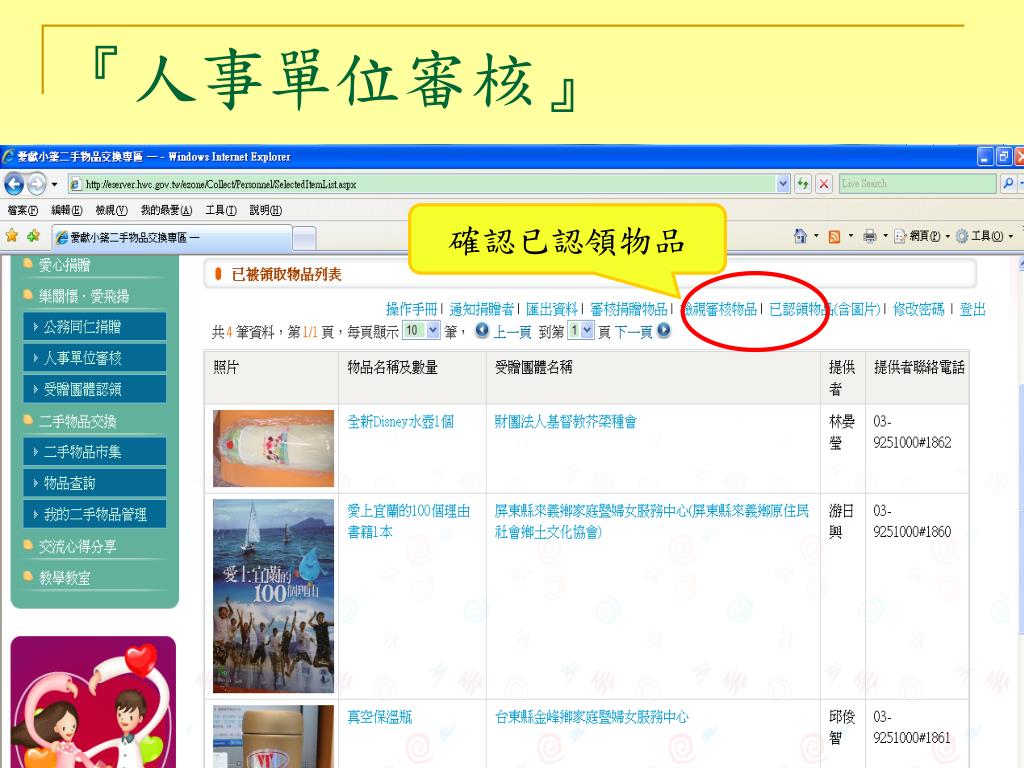Click group link 台東縣金峰鄉家庭暨婦女服務中心

click(x=592, y=716)
